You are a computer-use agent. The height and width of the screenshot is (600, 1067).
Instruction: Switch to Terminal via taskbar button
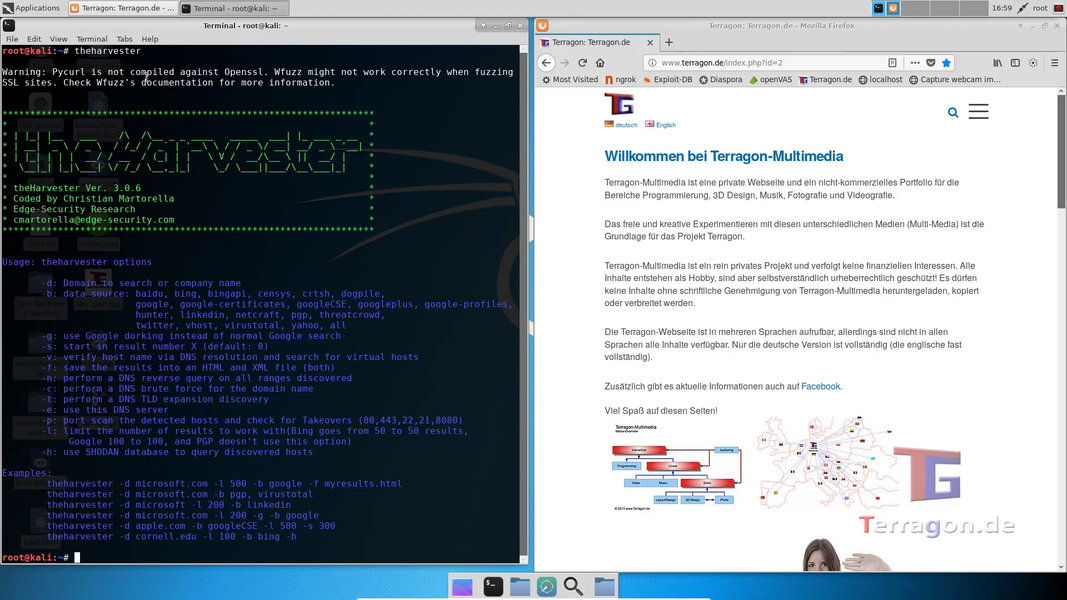[234, 8]
